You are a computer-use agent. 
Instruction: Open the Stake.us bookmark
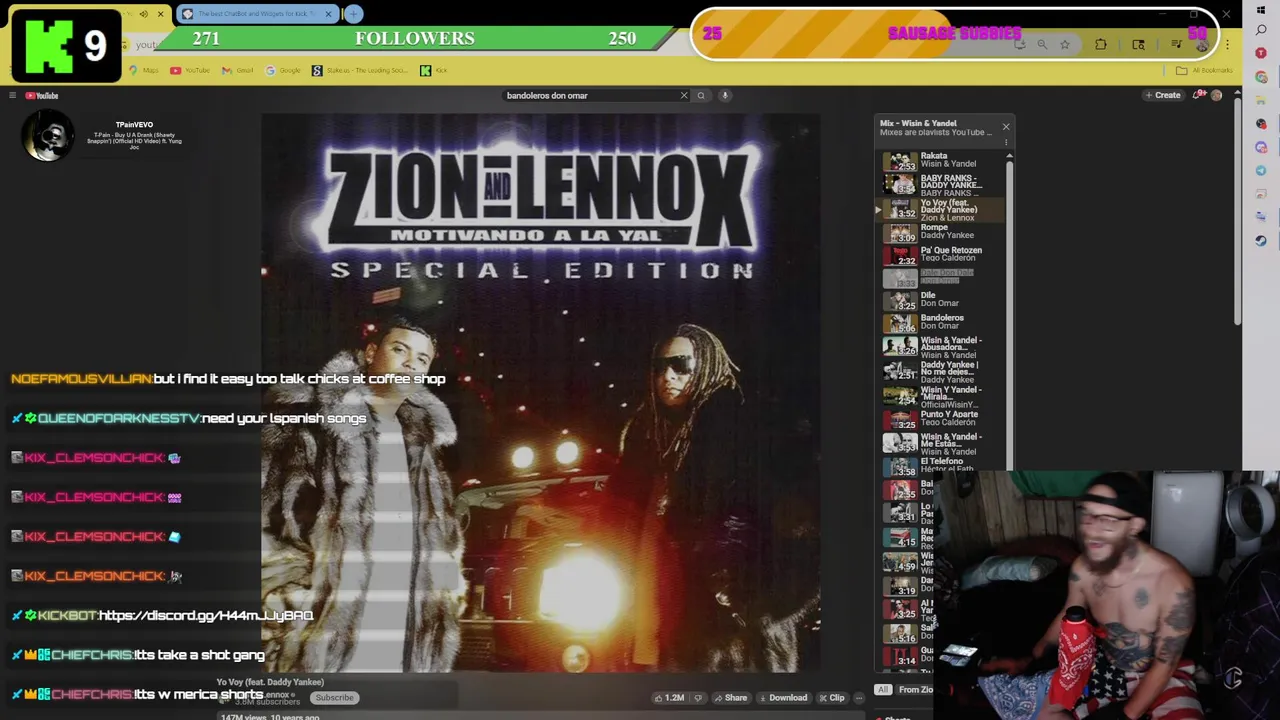click(x=360, y=70)
